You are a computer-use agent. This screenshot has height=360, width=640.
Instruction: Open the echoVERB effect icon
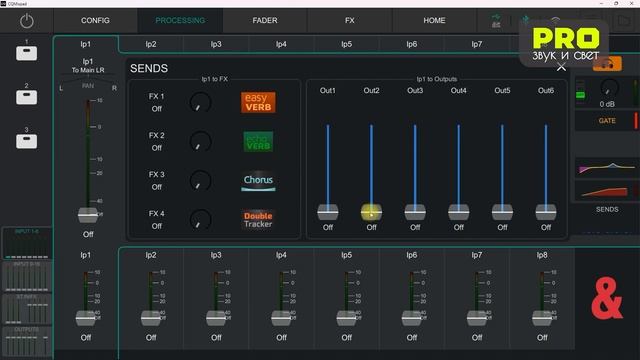click(x=258, y=142)
